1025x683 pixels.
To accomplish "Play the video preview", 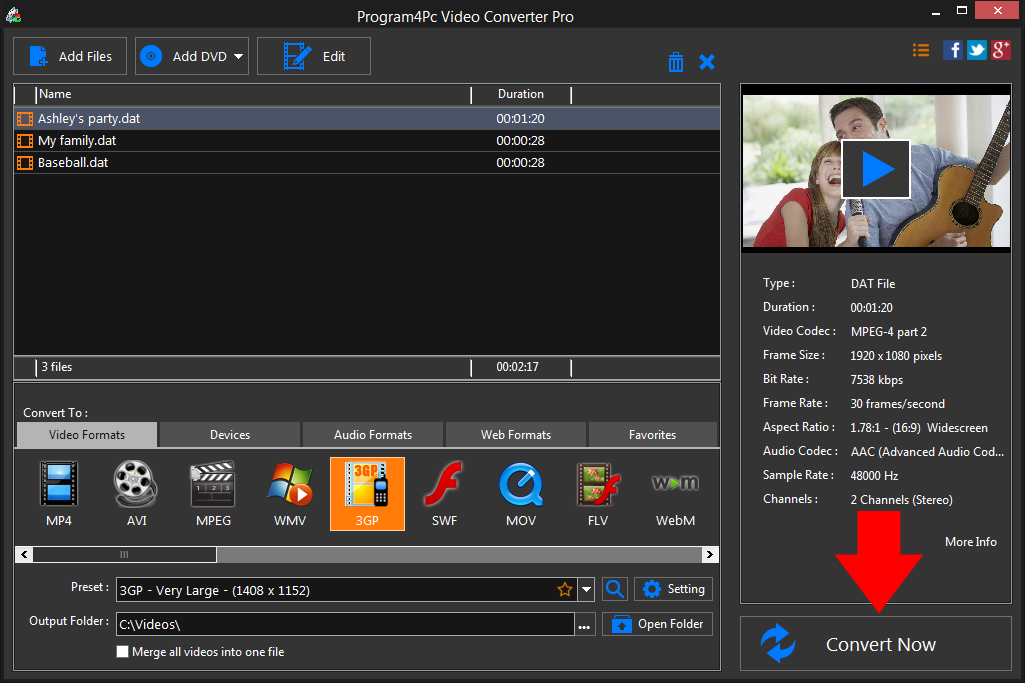I will (x=876, y=169).
